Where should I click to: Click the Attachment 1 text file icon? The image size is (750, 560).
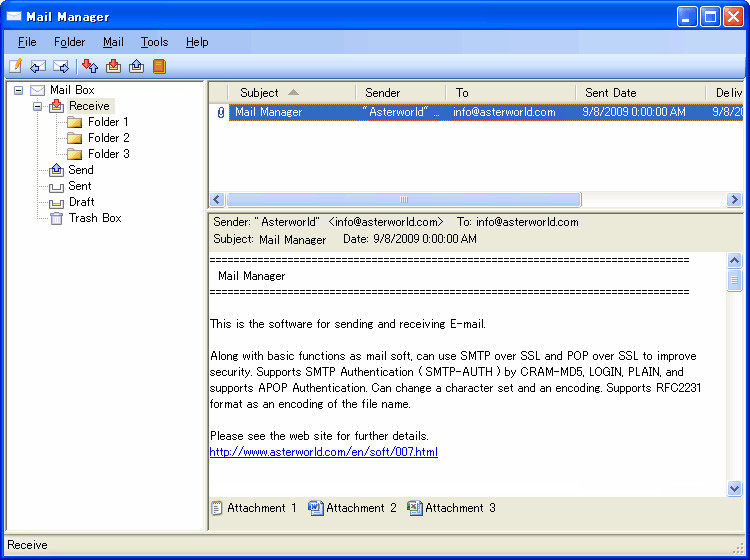(x=217, y=508)
